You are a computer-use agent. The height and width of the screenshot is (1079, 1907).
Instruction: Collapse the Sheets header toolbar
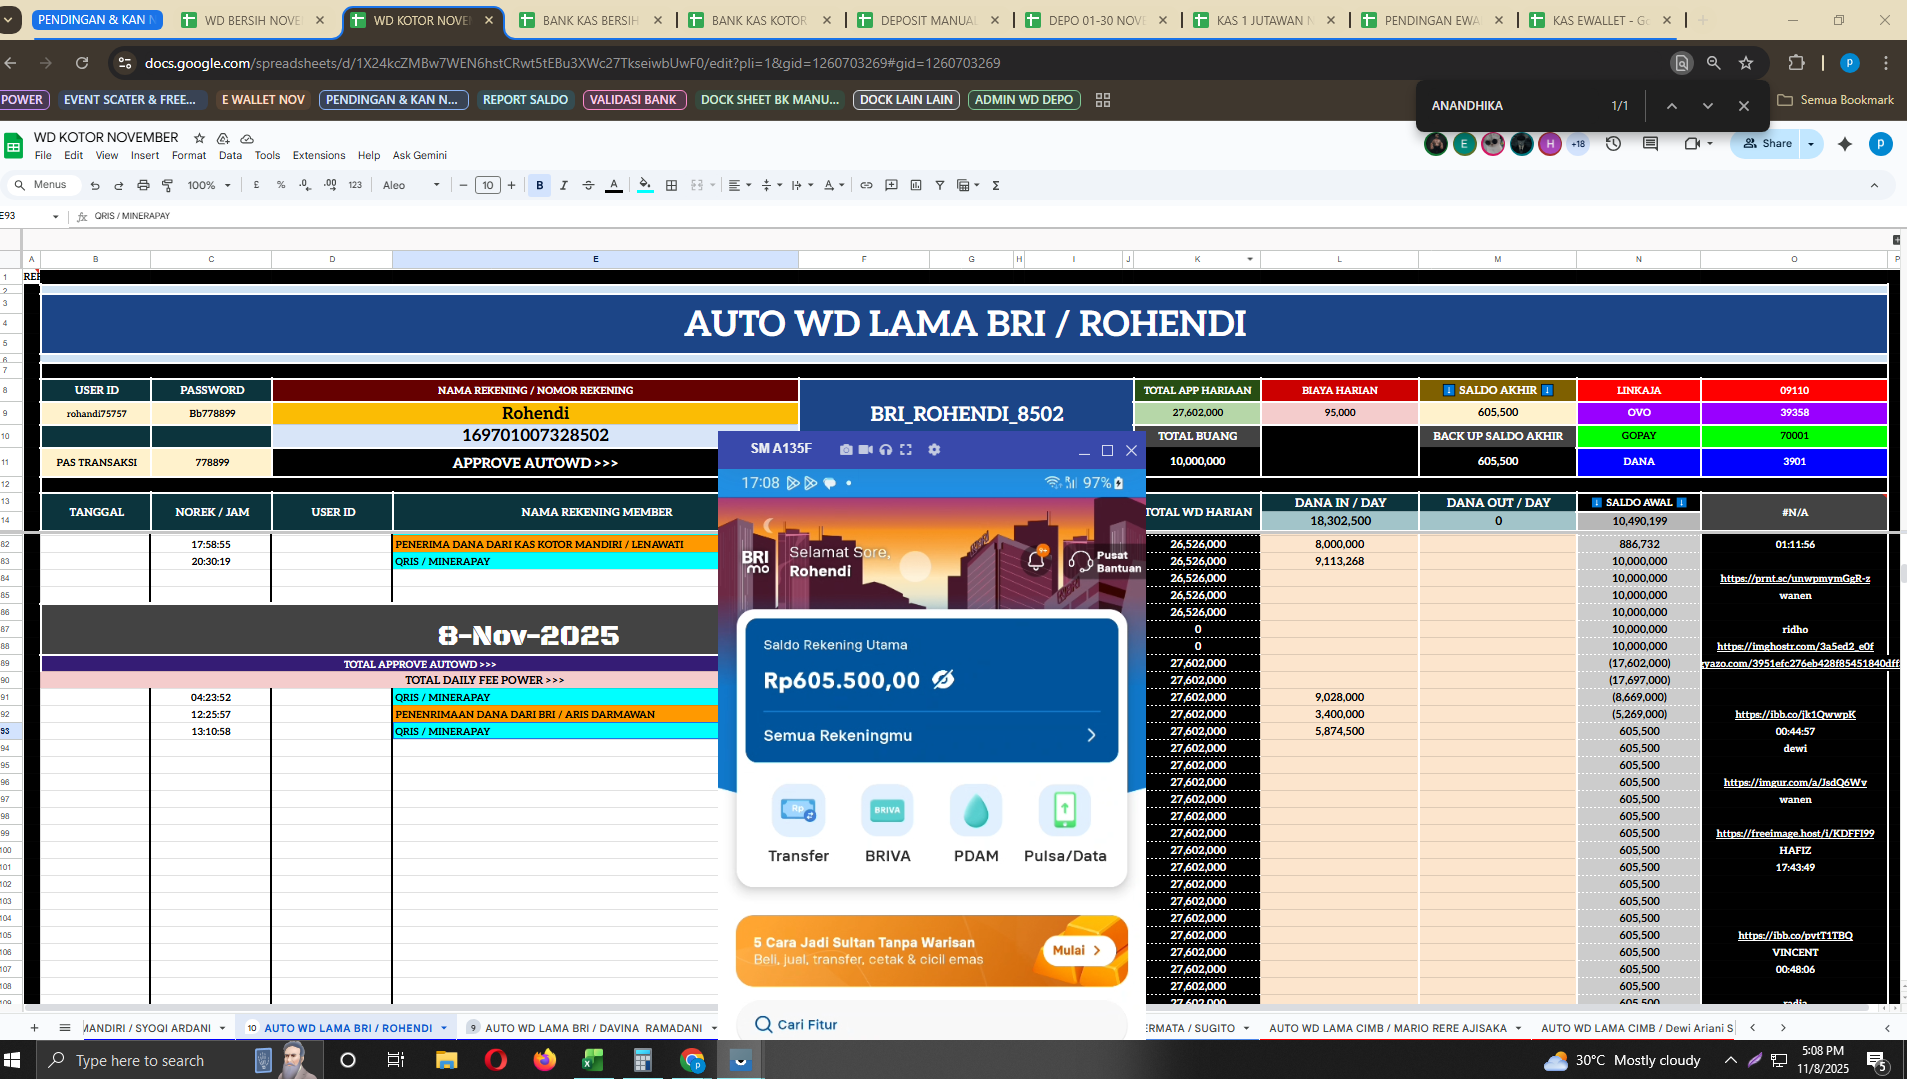point(1874,185)
